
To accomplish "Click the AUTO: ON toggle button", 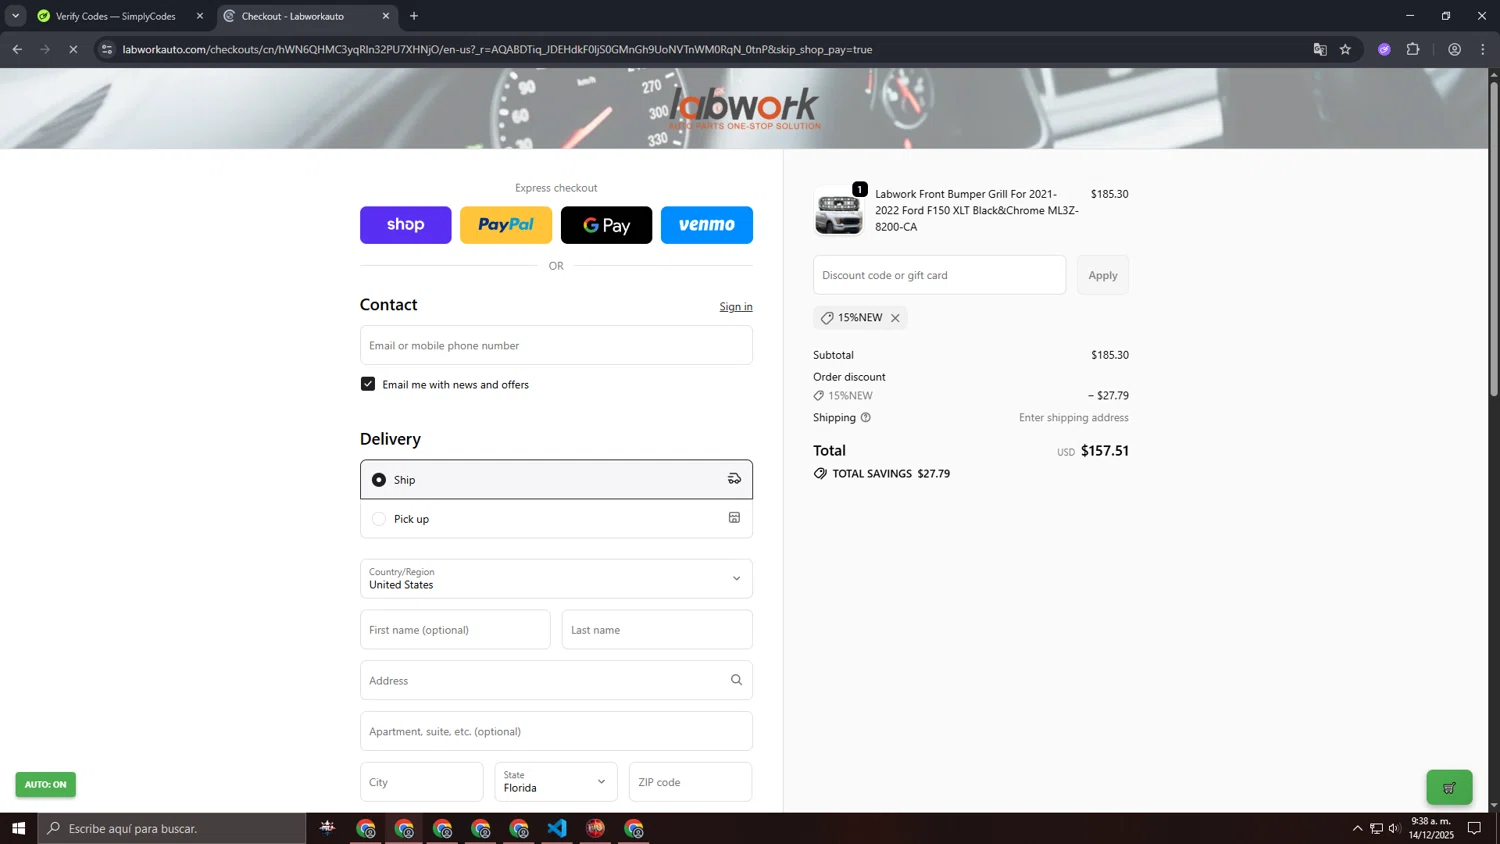I will [45, 785].
